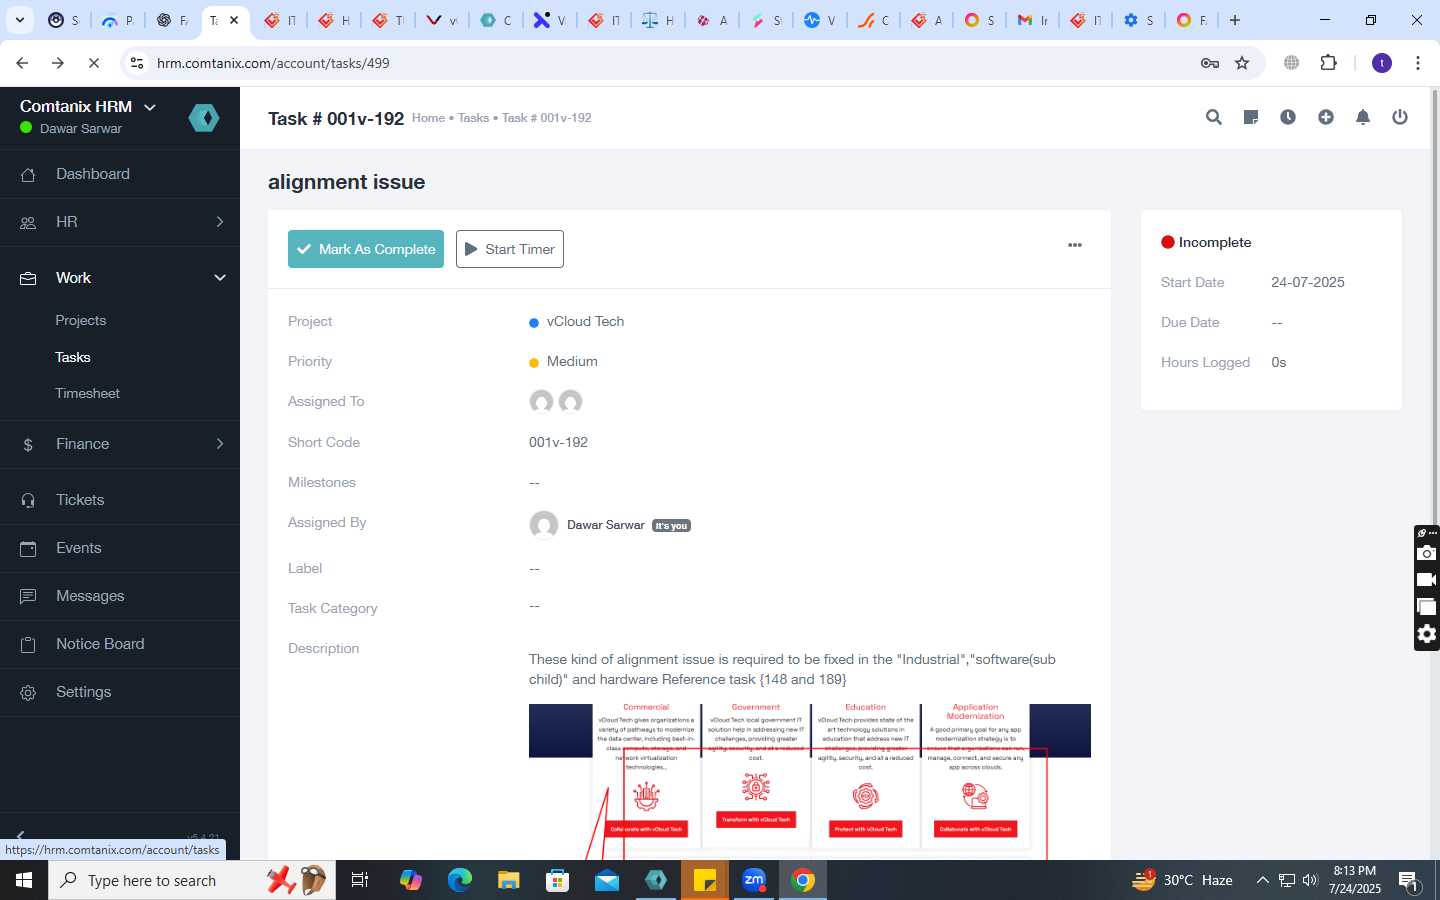Click the camera icon in floating side toolbar
Image resolution: width=1440 pixels, height=900 pixels.
(1427, 553)
